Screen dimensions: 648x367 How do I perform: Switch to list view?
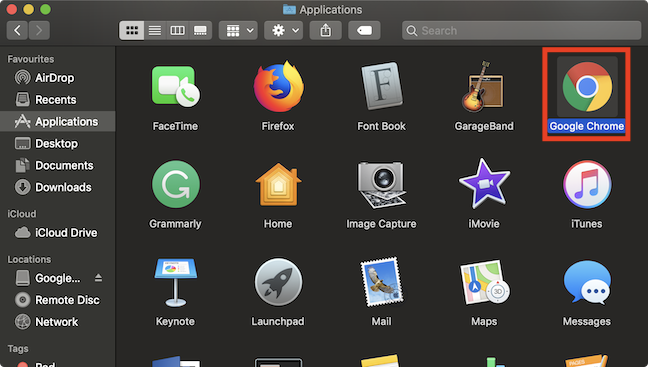pos(155,30)
